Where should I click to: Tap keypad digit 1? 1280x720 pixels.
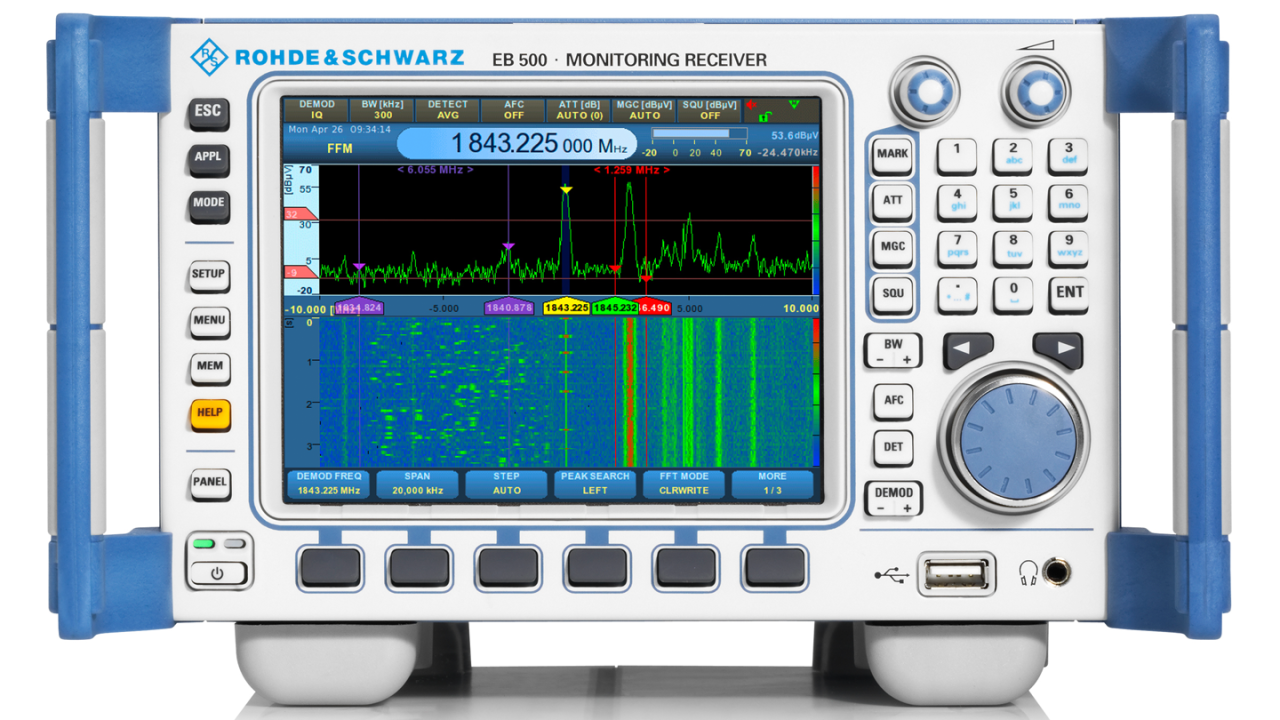957,155
